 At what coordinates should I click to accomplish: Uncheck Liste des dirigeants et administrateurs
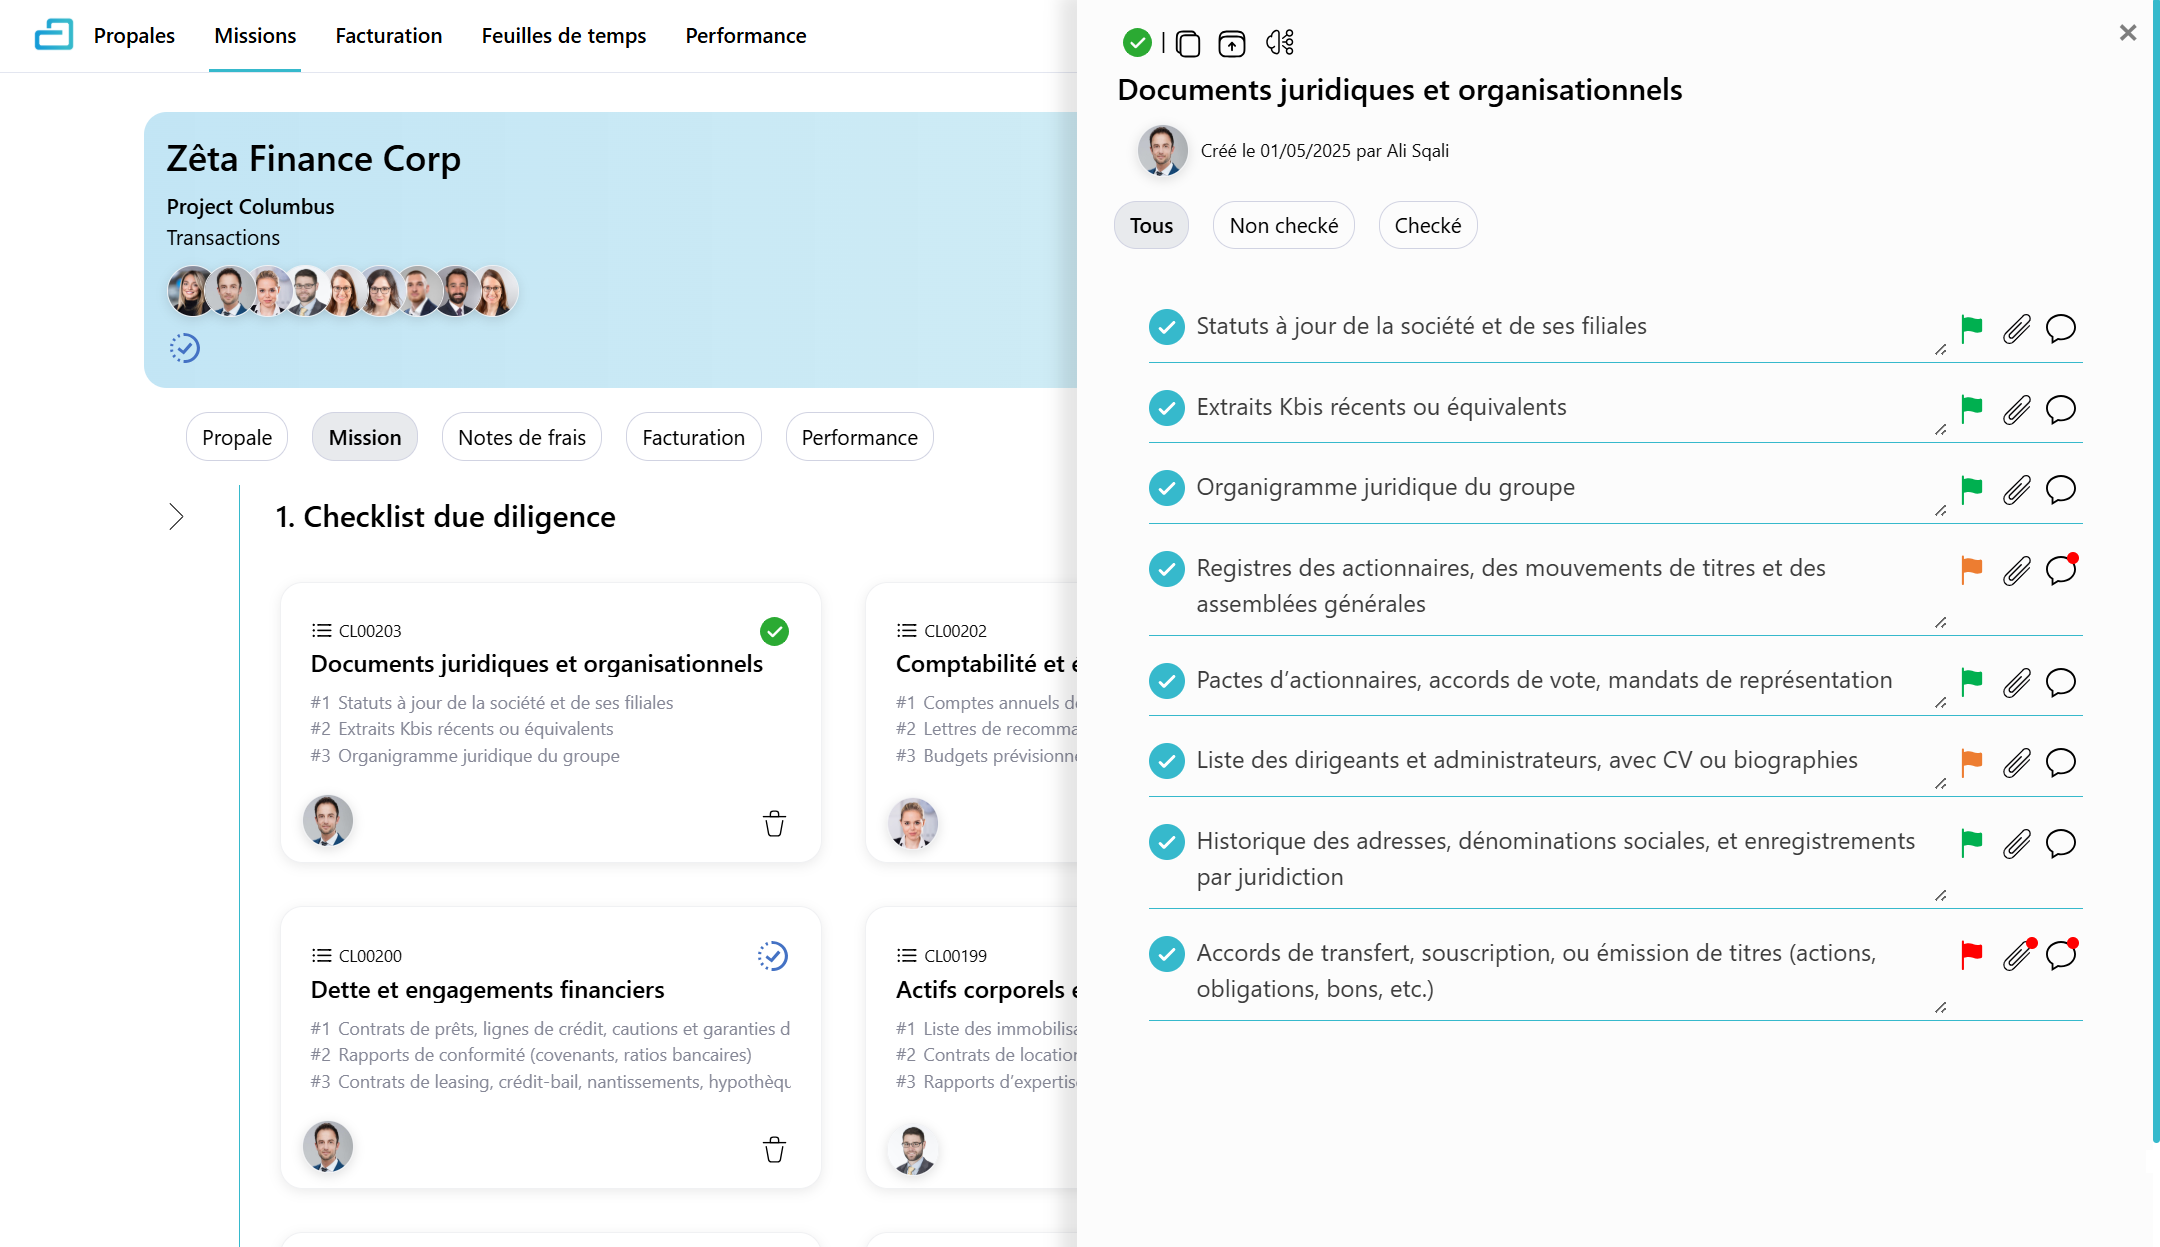click(1166, 761)
